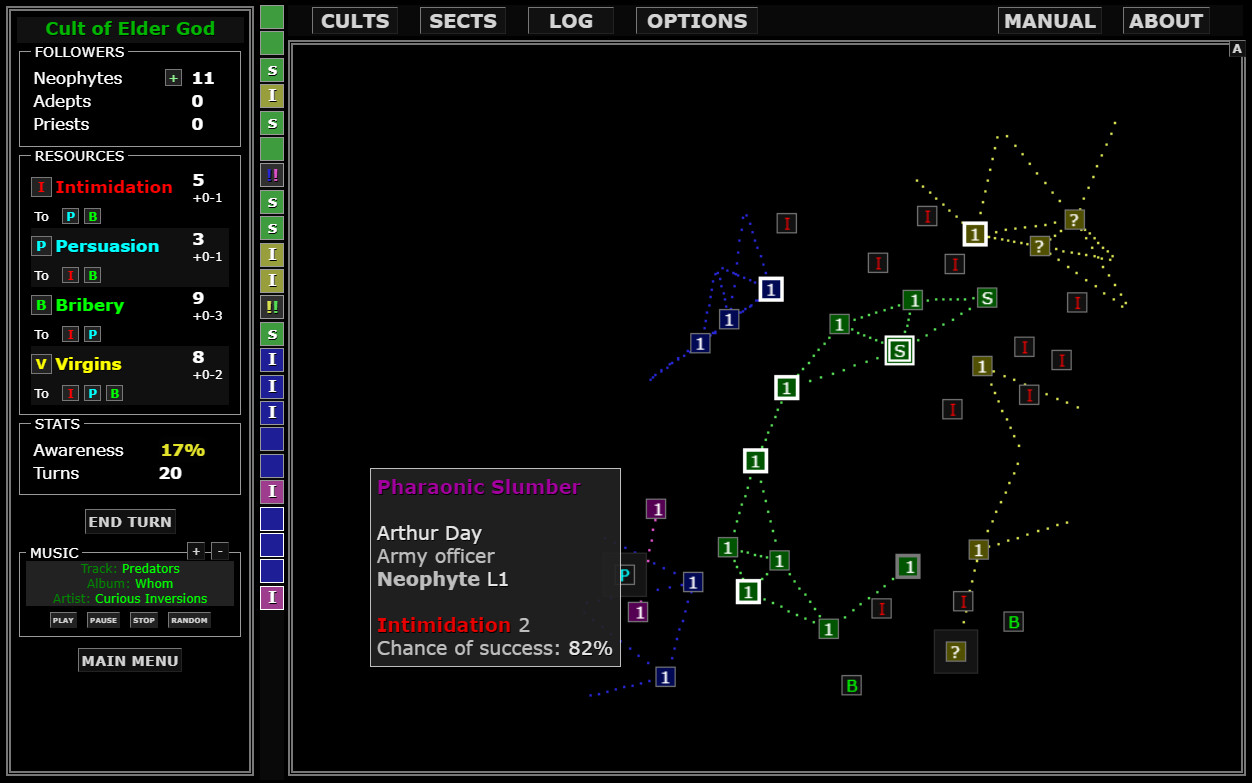
Task: Click the + button next to Neophytes
Action: tap(173, 77)
